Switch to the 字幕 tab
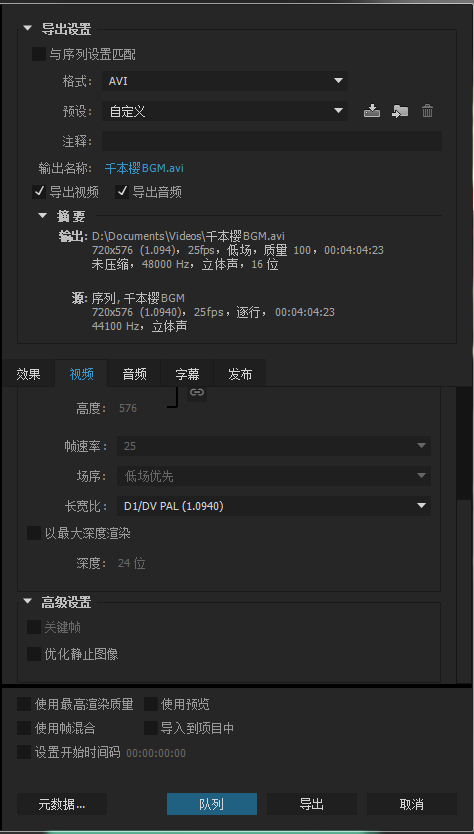Viewport: 474px width, 834px height. [187, 374]
